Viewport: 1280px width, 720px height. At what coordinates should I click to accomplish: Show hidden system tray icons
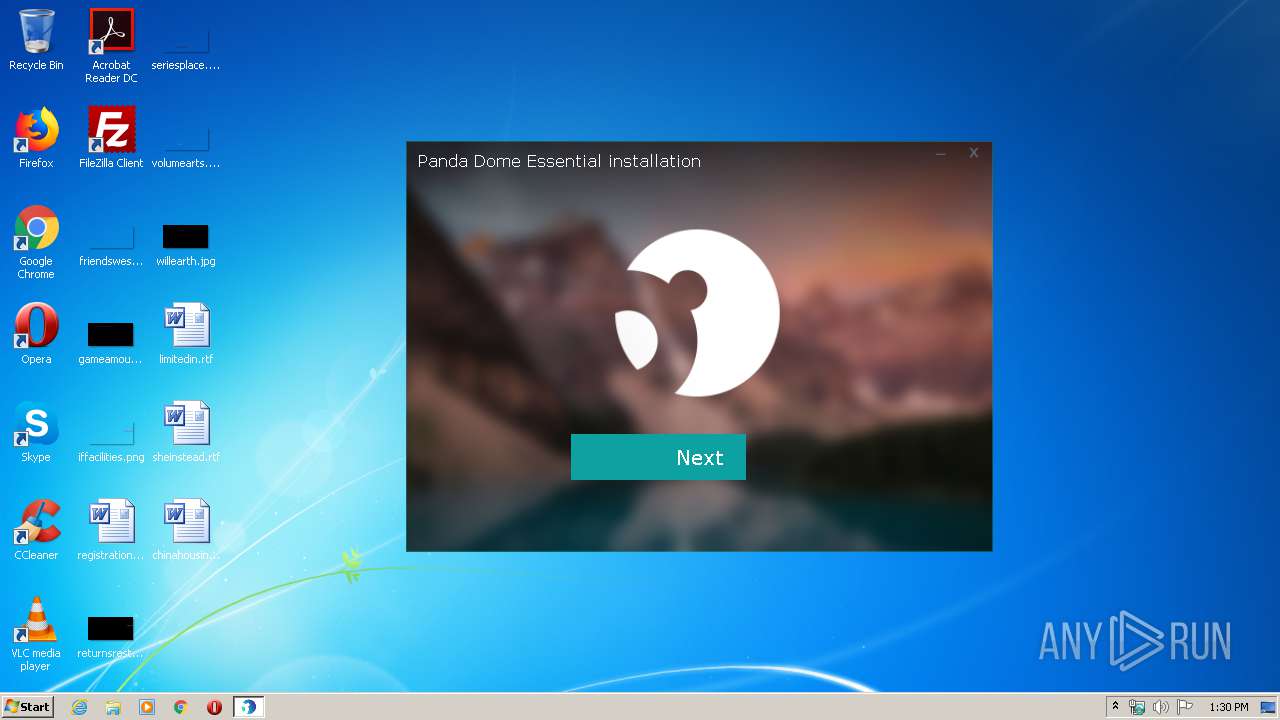[1115, 707]
